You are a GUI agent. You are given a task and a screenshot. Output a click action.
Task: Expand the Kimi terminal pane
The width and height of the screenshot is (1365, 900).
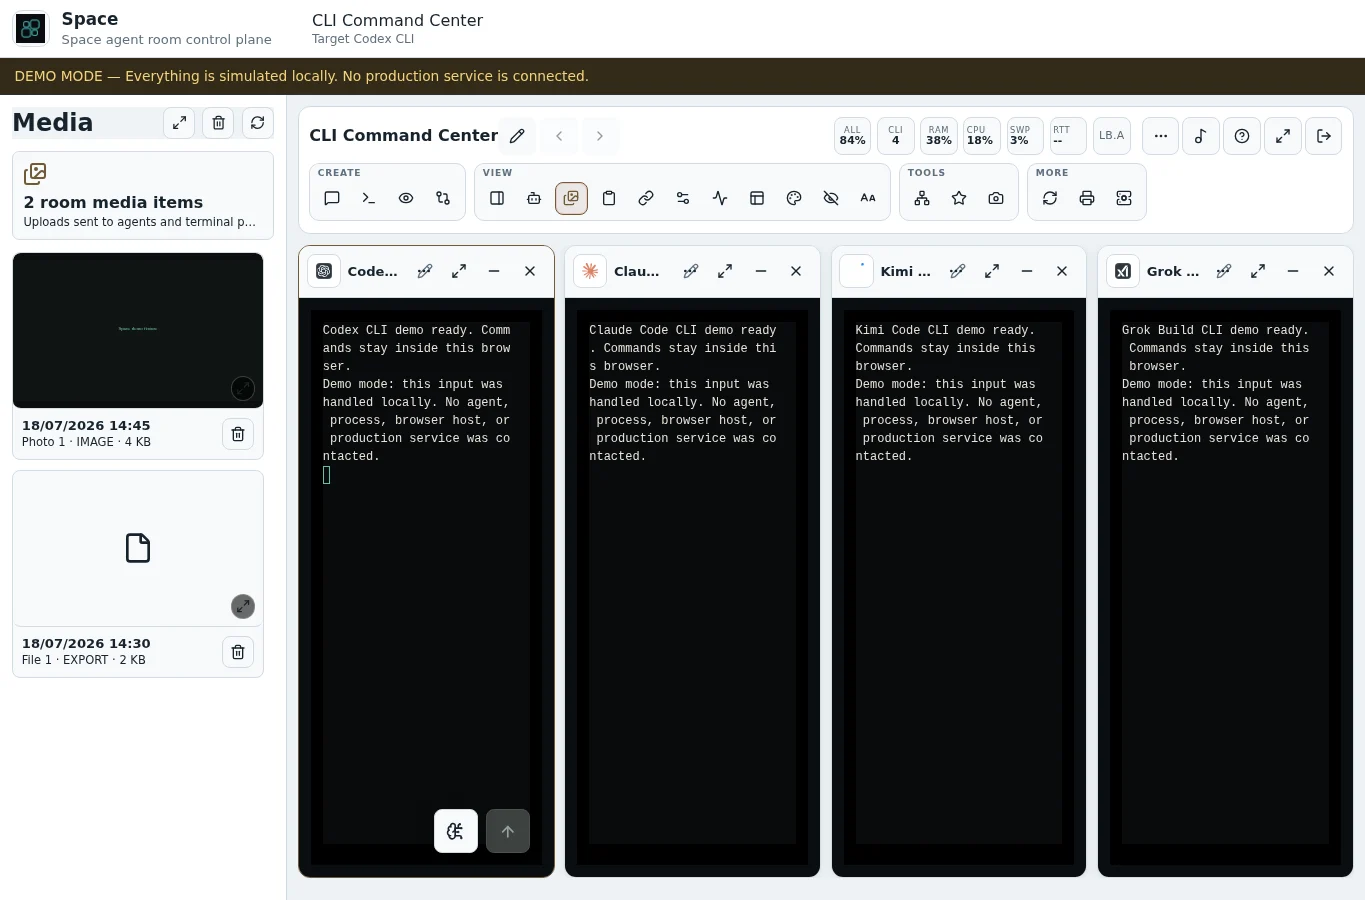coord(992,271)
